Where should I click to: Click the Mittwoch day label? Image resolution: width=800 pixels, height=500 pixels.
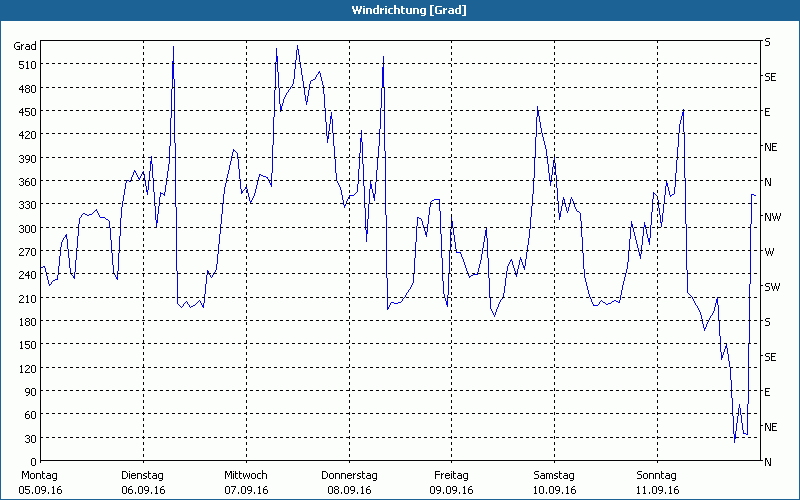tap(246, 476)
